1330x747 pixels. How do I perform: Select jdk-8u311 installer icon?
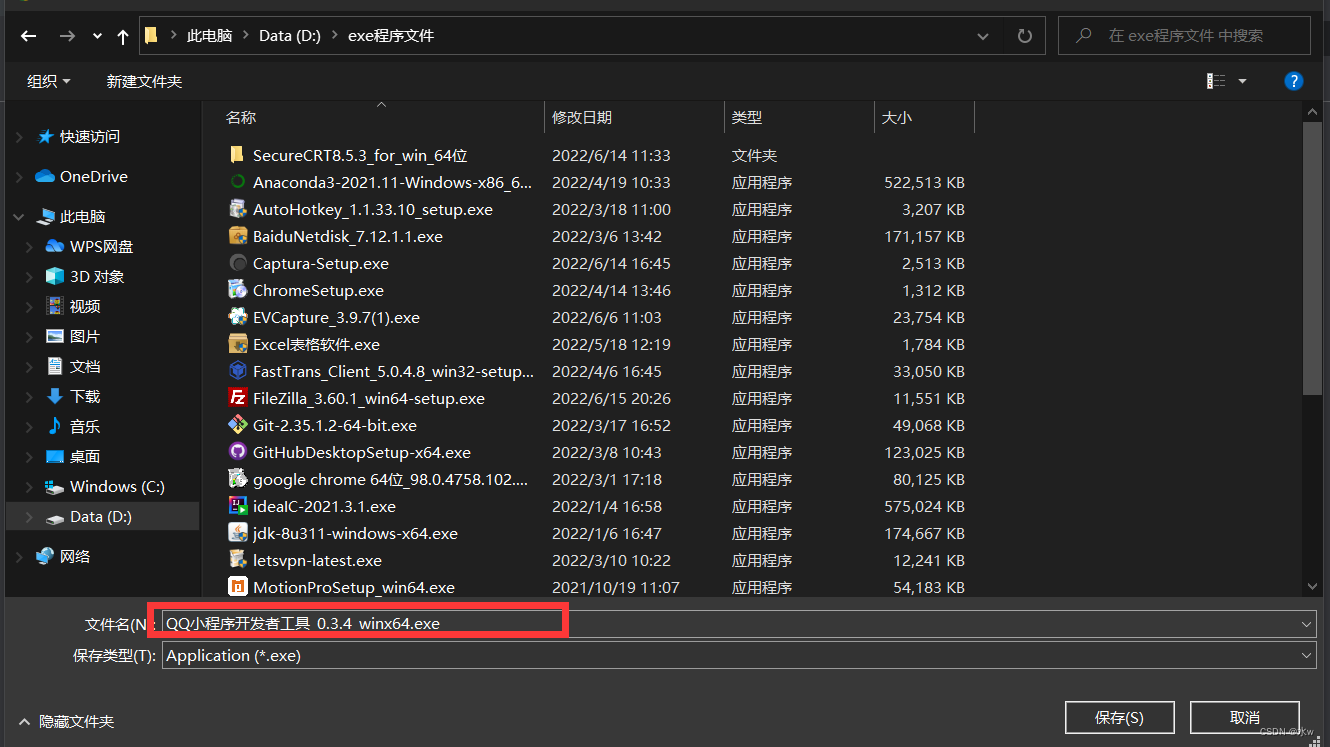click(237, 533)
